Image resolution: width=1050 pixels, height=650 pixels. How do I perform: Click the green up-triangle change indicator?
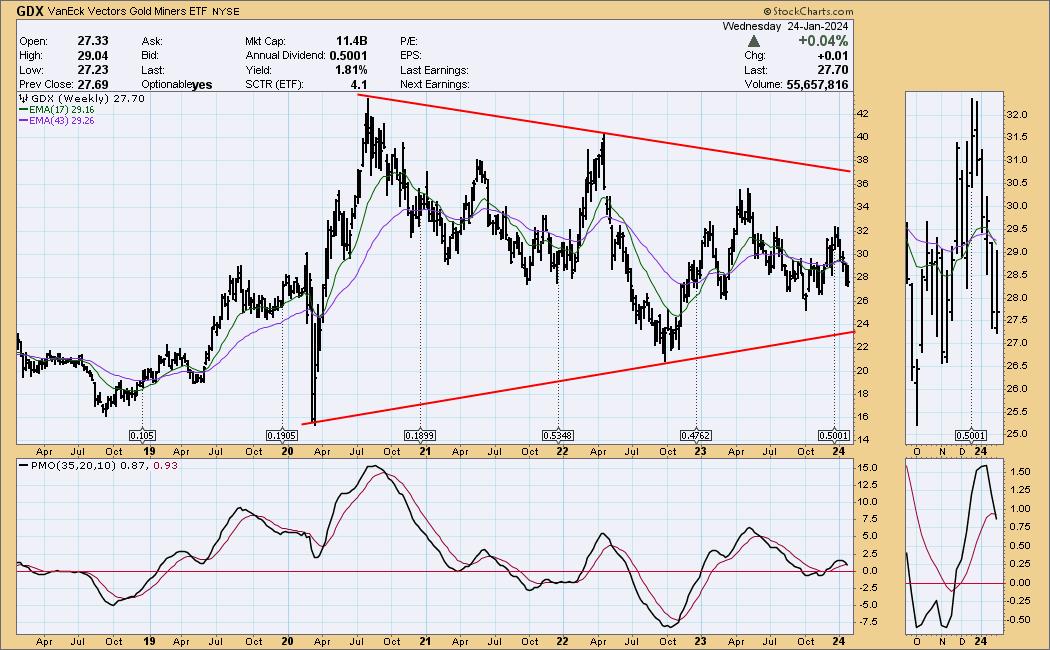(x=753, y=41)
